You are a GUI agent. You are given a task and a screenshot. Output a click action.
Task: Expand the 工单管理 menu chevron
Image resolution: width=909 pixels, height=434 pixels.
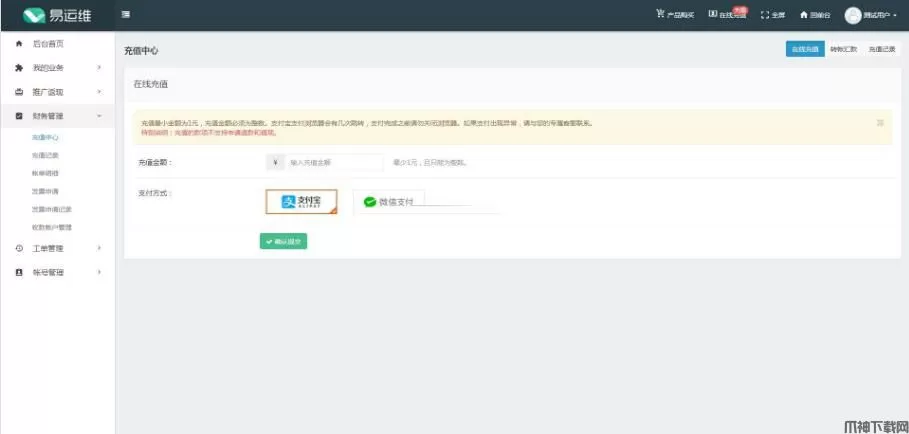coord(99,248)
